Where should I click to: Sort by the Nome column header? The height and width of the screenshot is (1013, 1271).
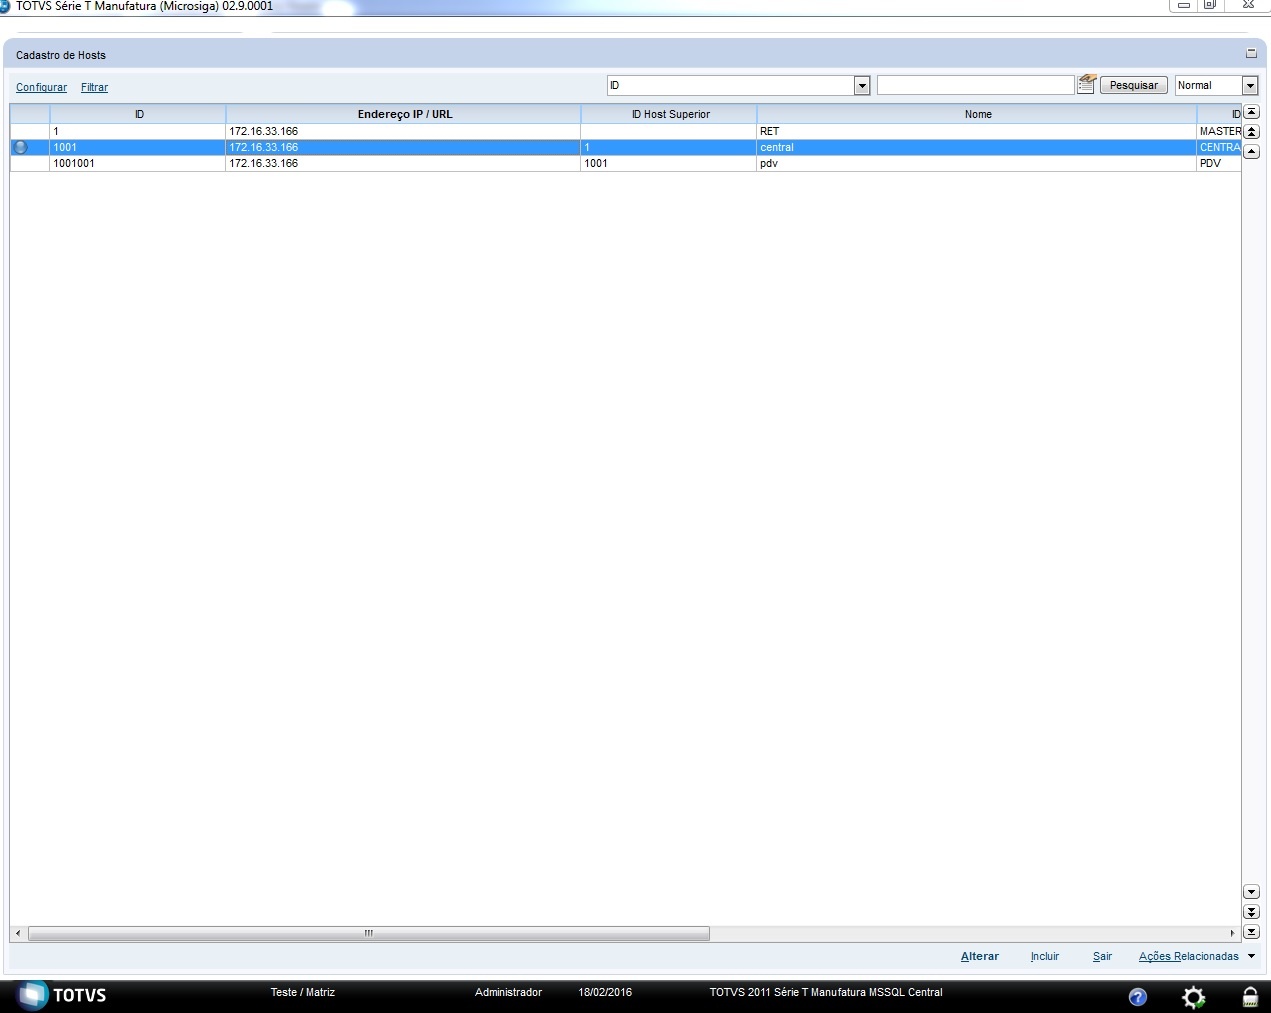click(977, 114)
